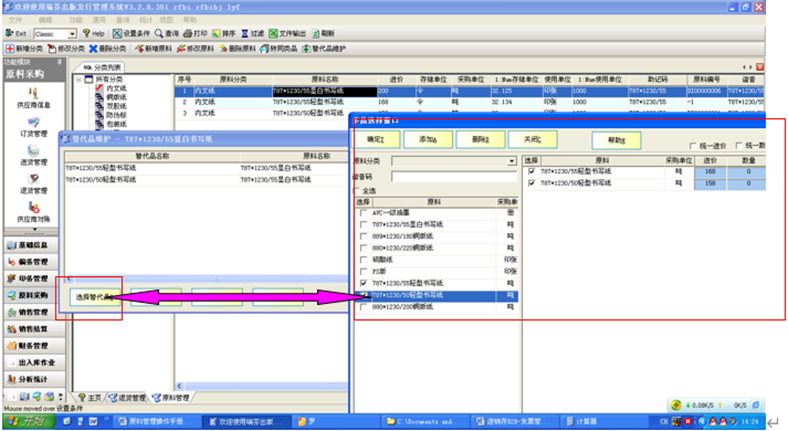The image size is (788, 431).
Task: Expand the 原料分类 combo box
Action: point(512,160)
